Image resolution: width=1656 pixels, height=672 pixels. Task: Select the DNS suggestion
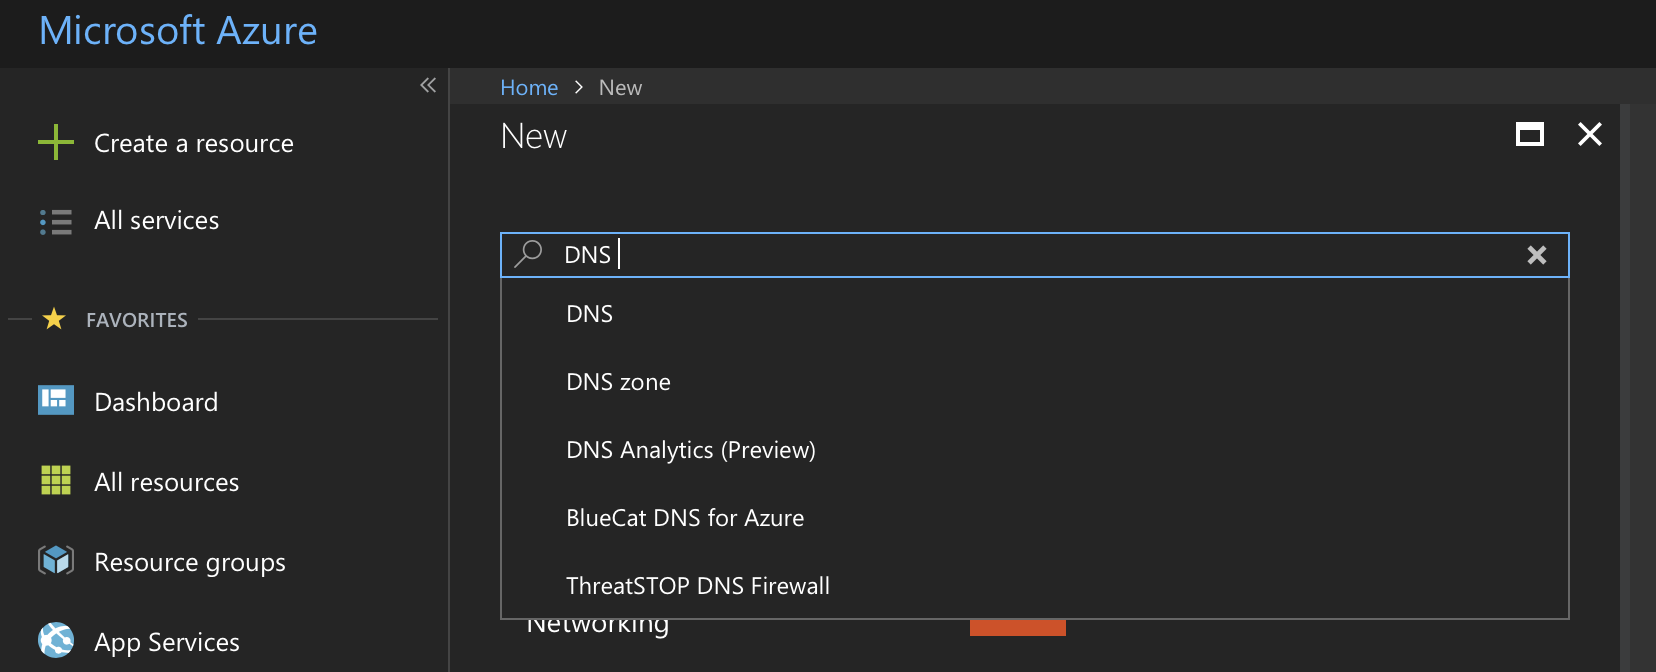pyautogui.click(x=1034, y=314)
